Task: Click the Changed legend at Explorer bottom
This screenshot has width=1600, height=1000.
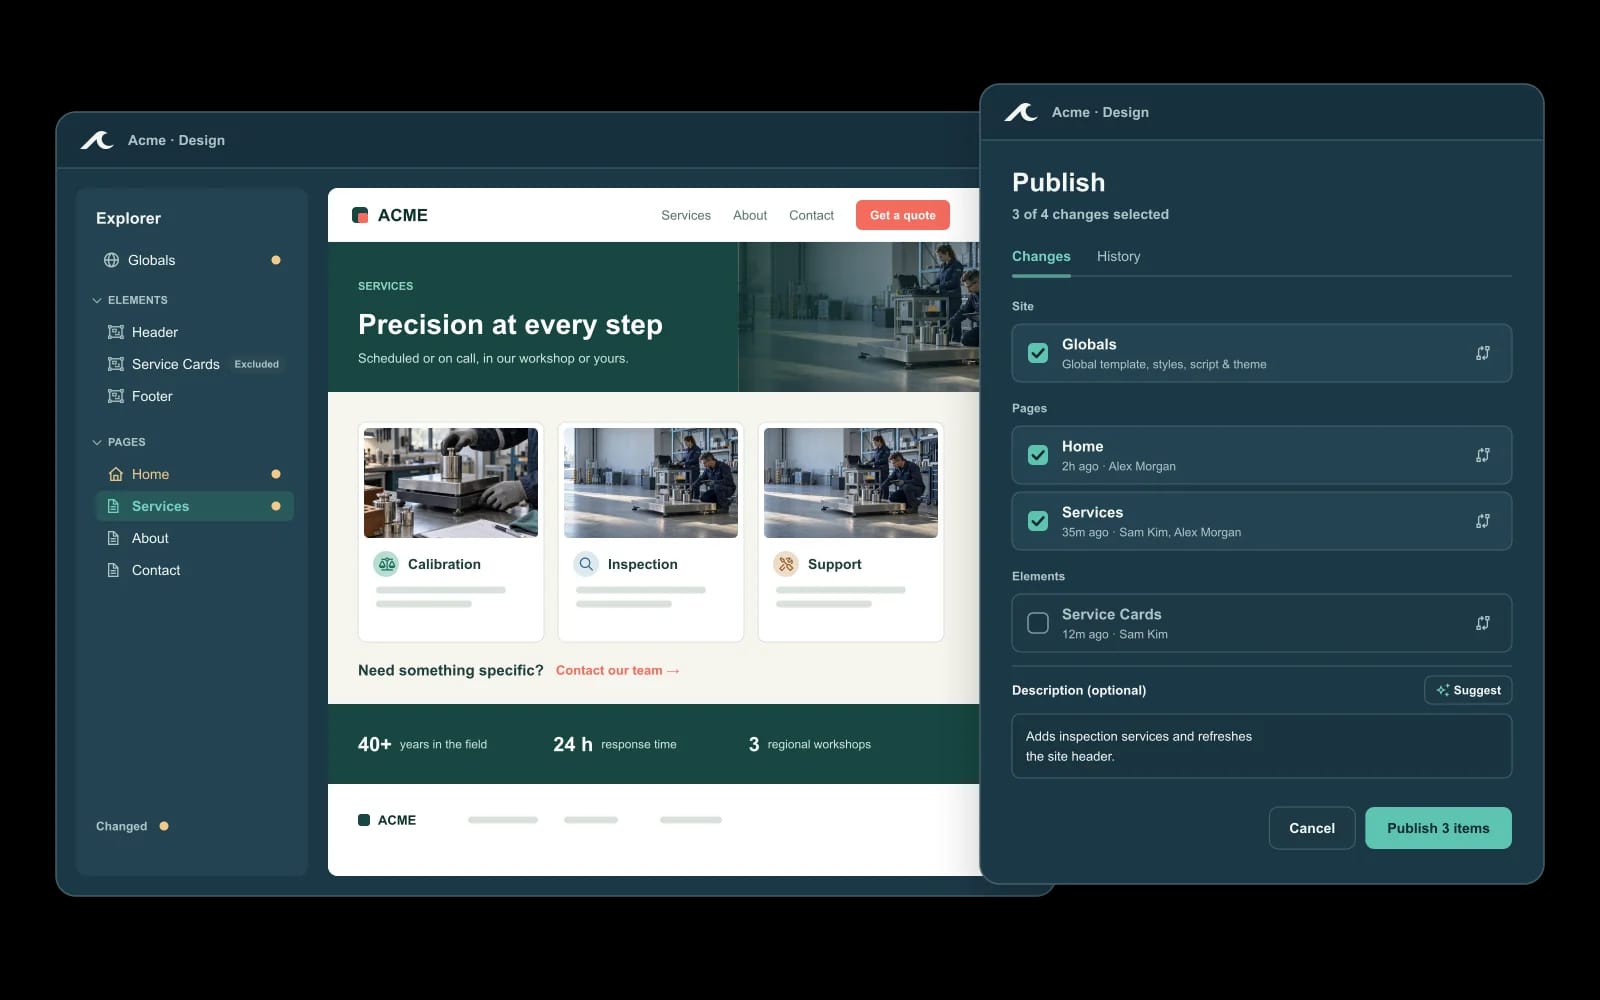Action: click(132, 826)
